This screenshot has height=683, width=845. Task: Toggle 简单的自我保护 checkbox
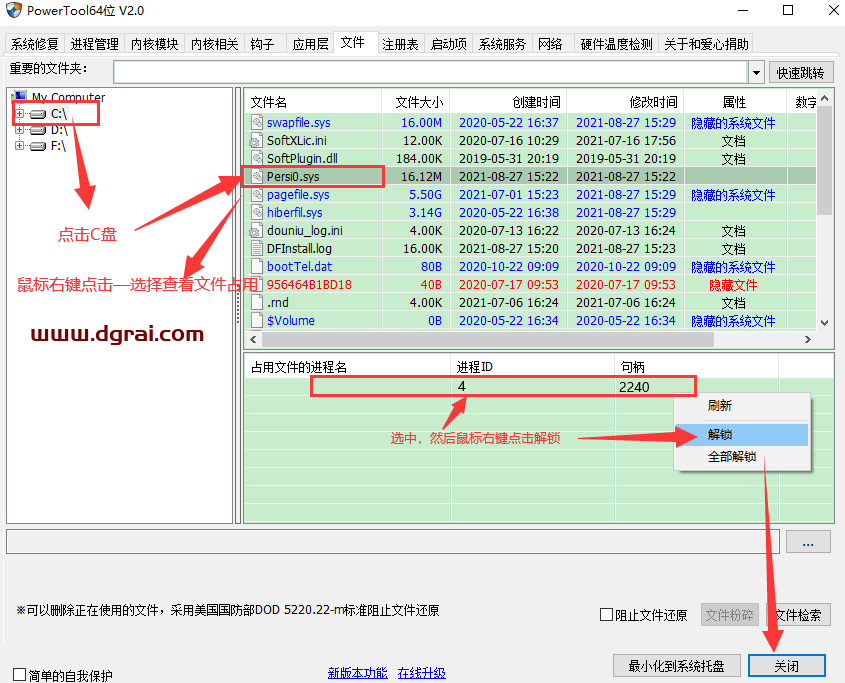point(19,675)
